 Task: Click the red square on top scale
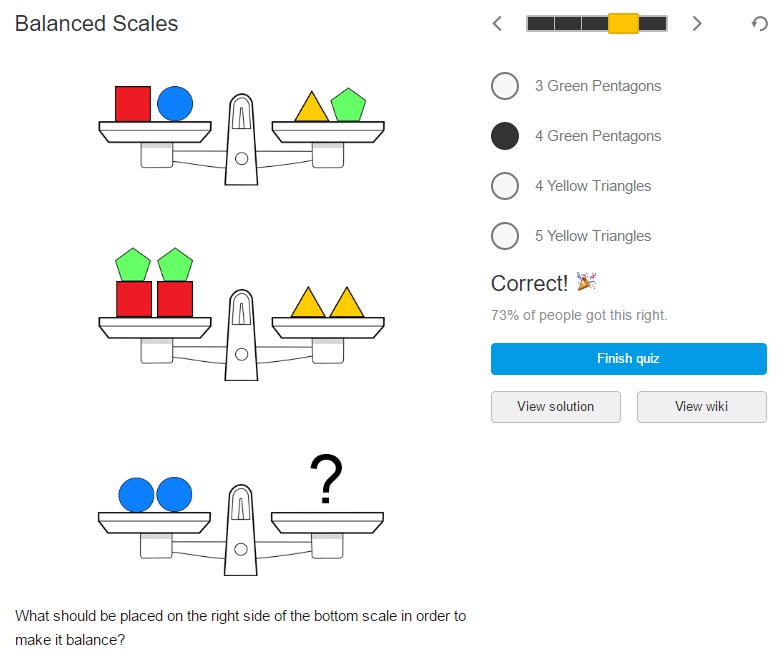pyautogui.click(x=132, y=103)
